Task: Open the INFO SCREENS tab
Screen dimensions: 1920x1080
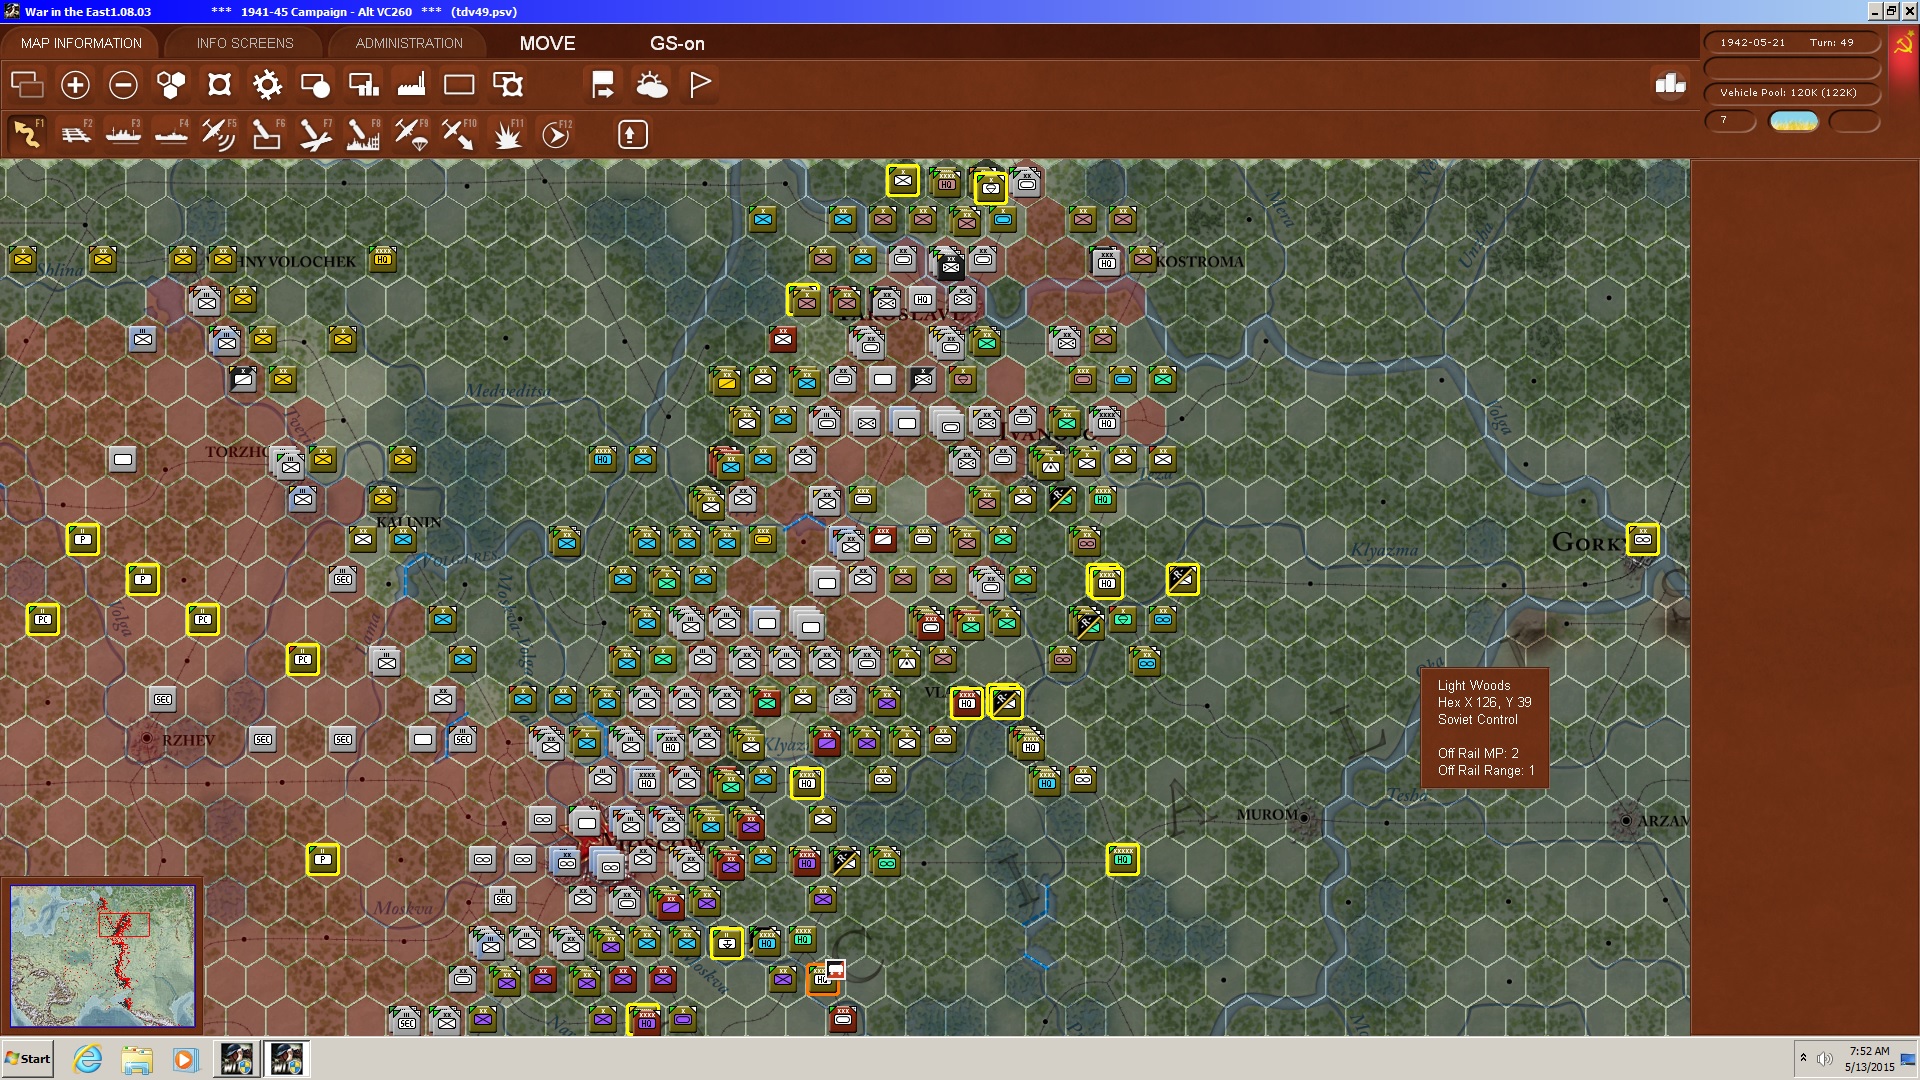Action: [x=245, y=43]
